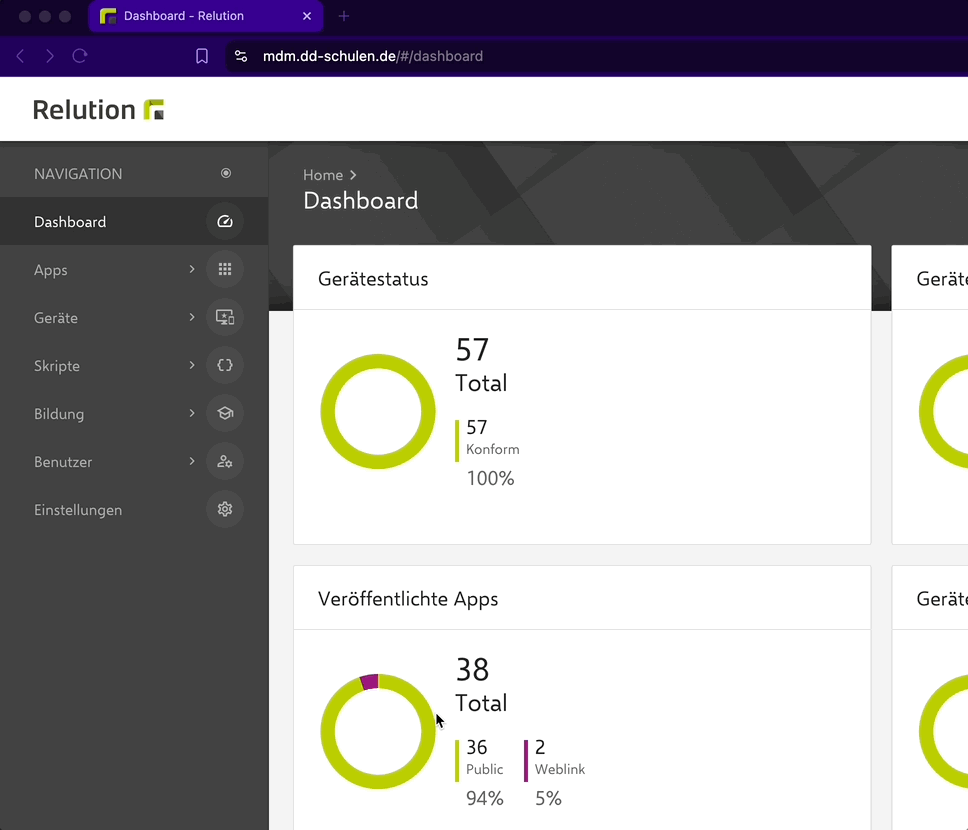Click the 94% value under Public
Viewport: 968px width, 830px height.
point(485,799)
